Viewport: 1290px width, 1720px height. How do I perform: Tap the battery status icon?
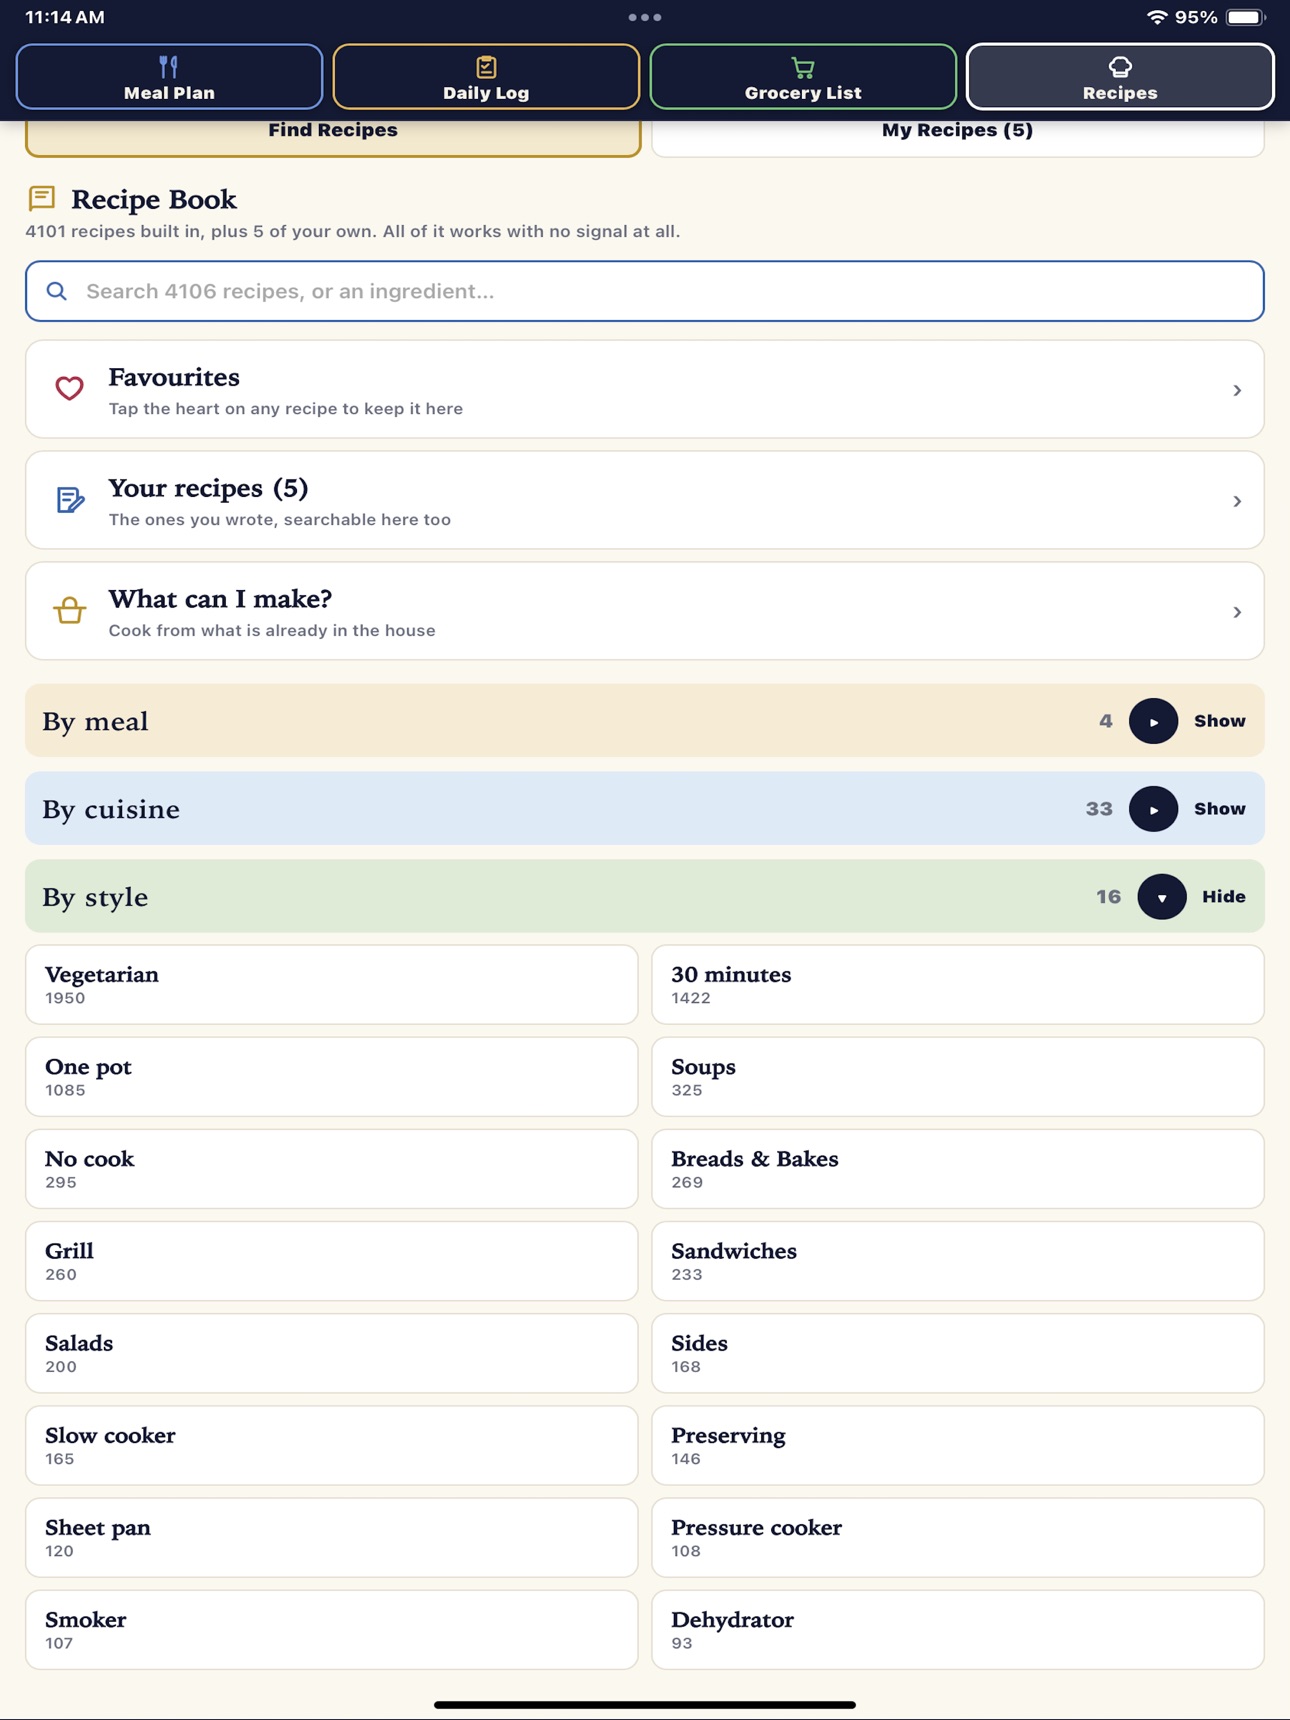[x=1246, y=17]
